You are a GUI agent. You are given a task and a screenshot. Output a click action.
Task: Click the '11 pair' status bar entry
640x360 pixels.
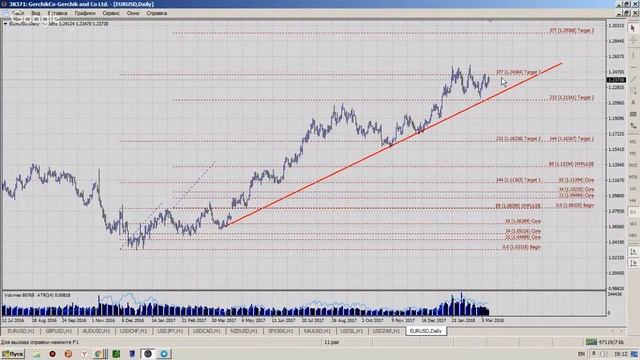[x=331, y=342]
